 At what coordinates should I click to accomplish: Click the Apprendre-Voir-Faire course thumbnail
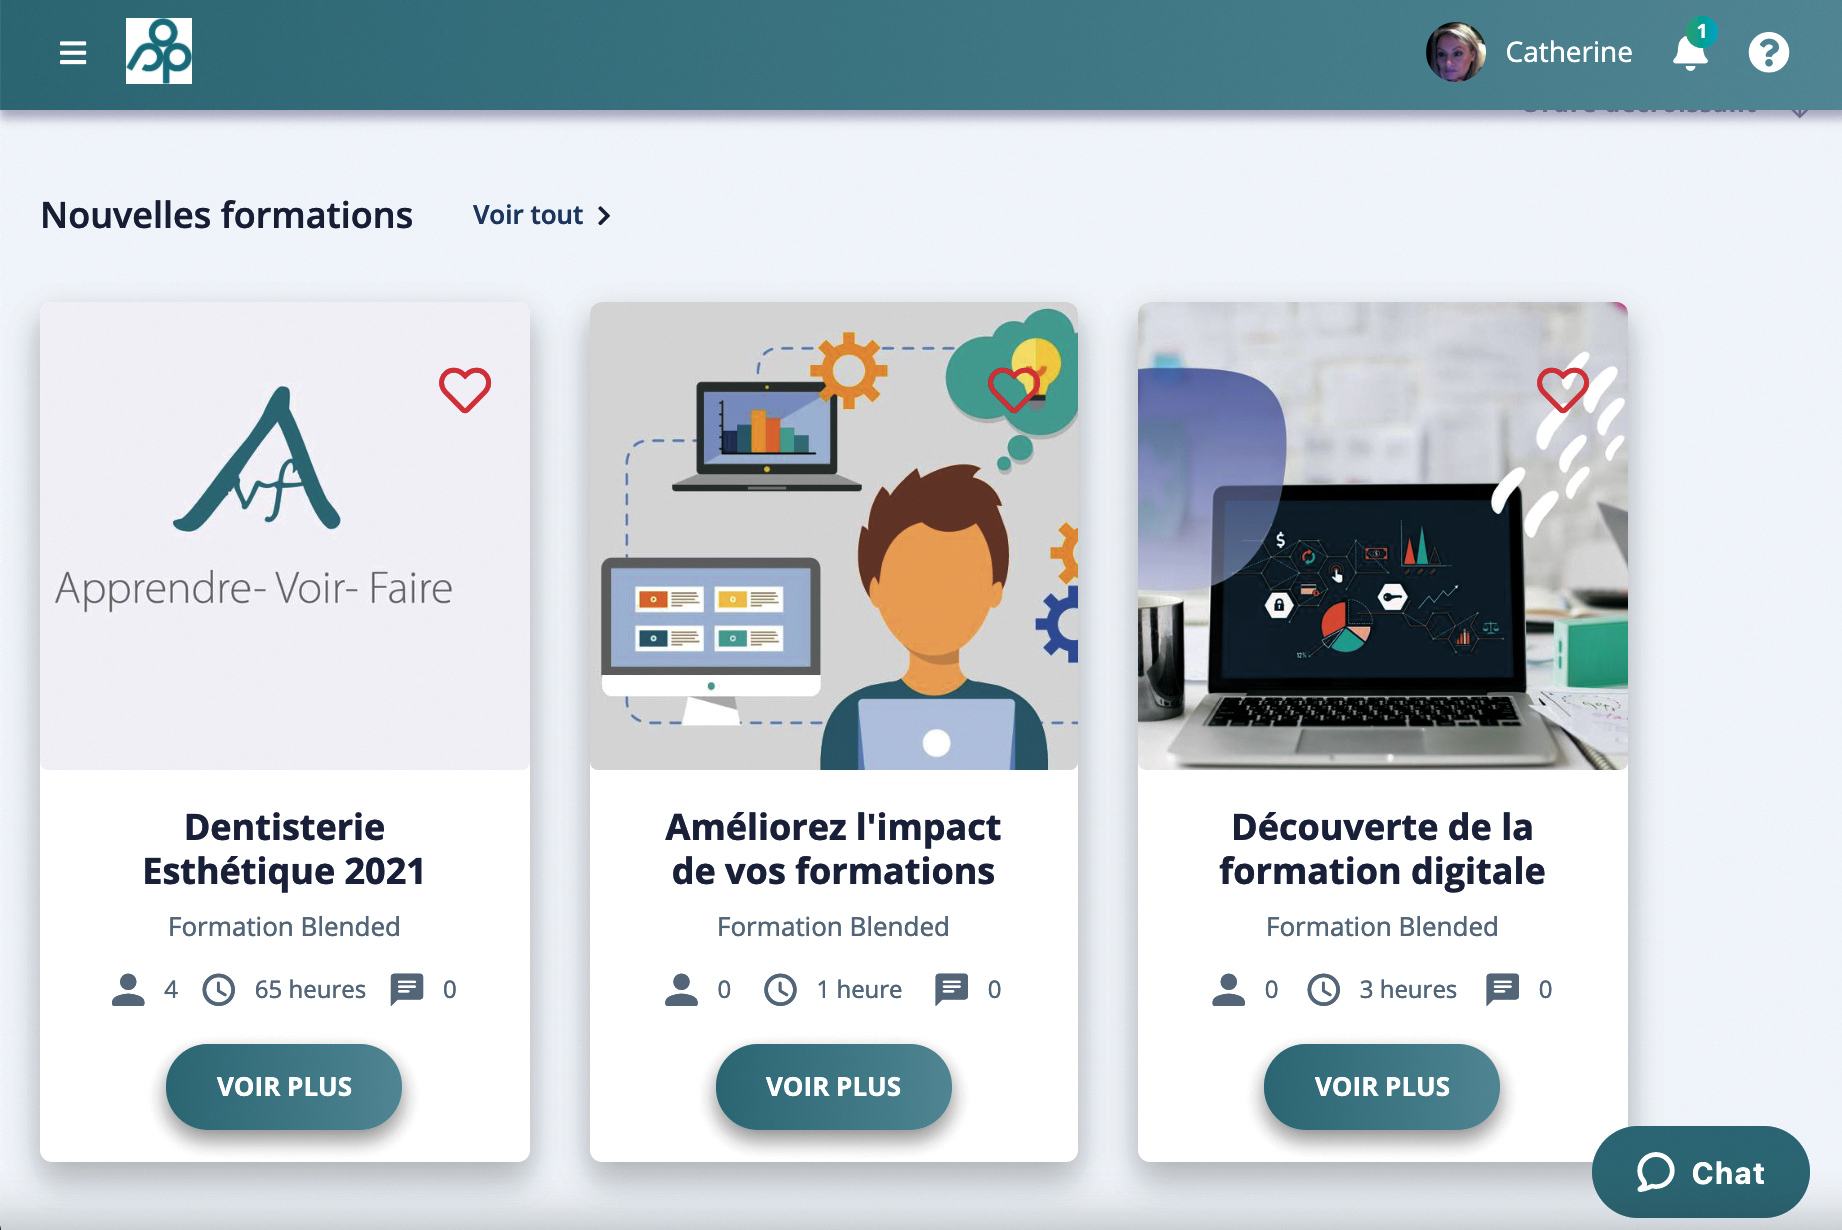(x=285, y=536)
